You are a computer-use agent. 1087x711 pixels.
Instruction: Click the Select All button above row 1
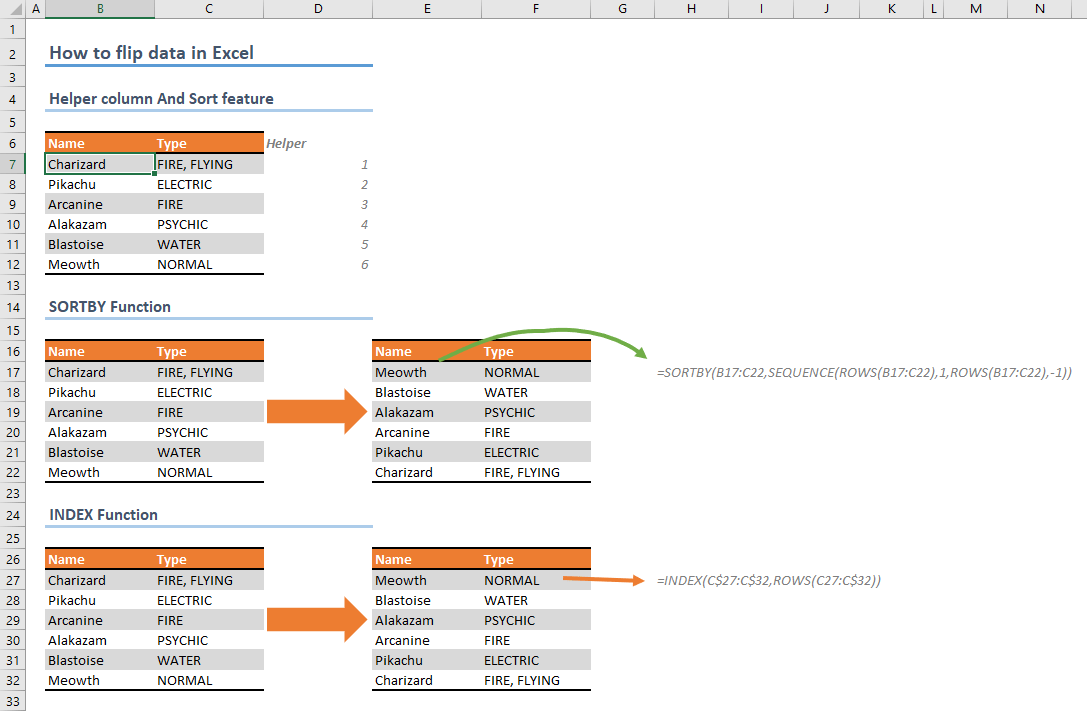pyautogui.click(x=13, y=8)
